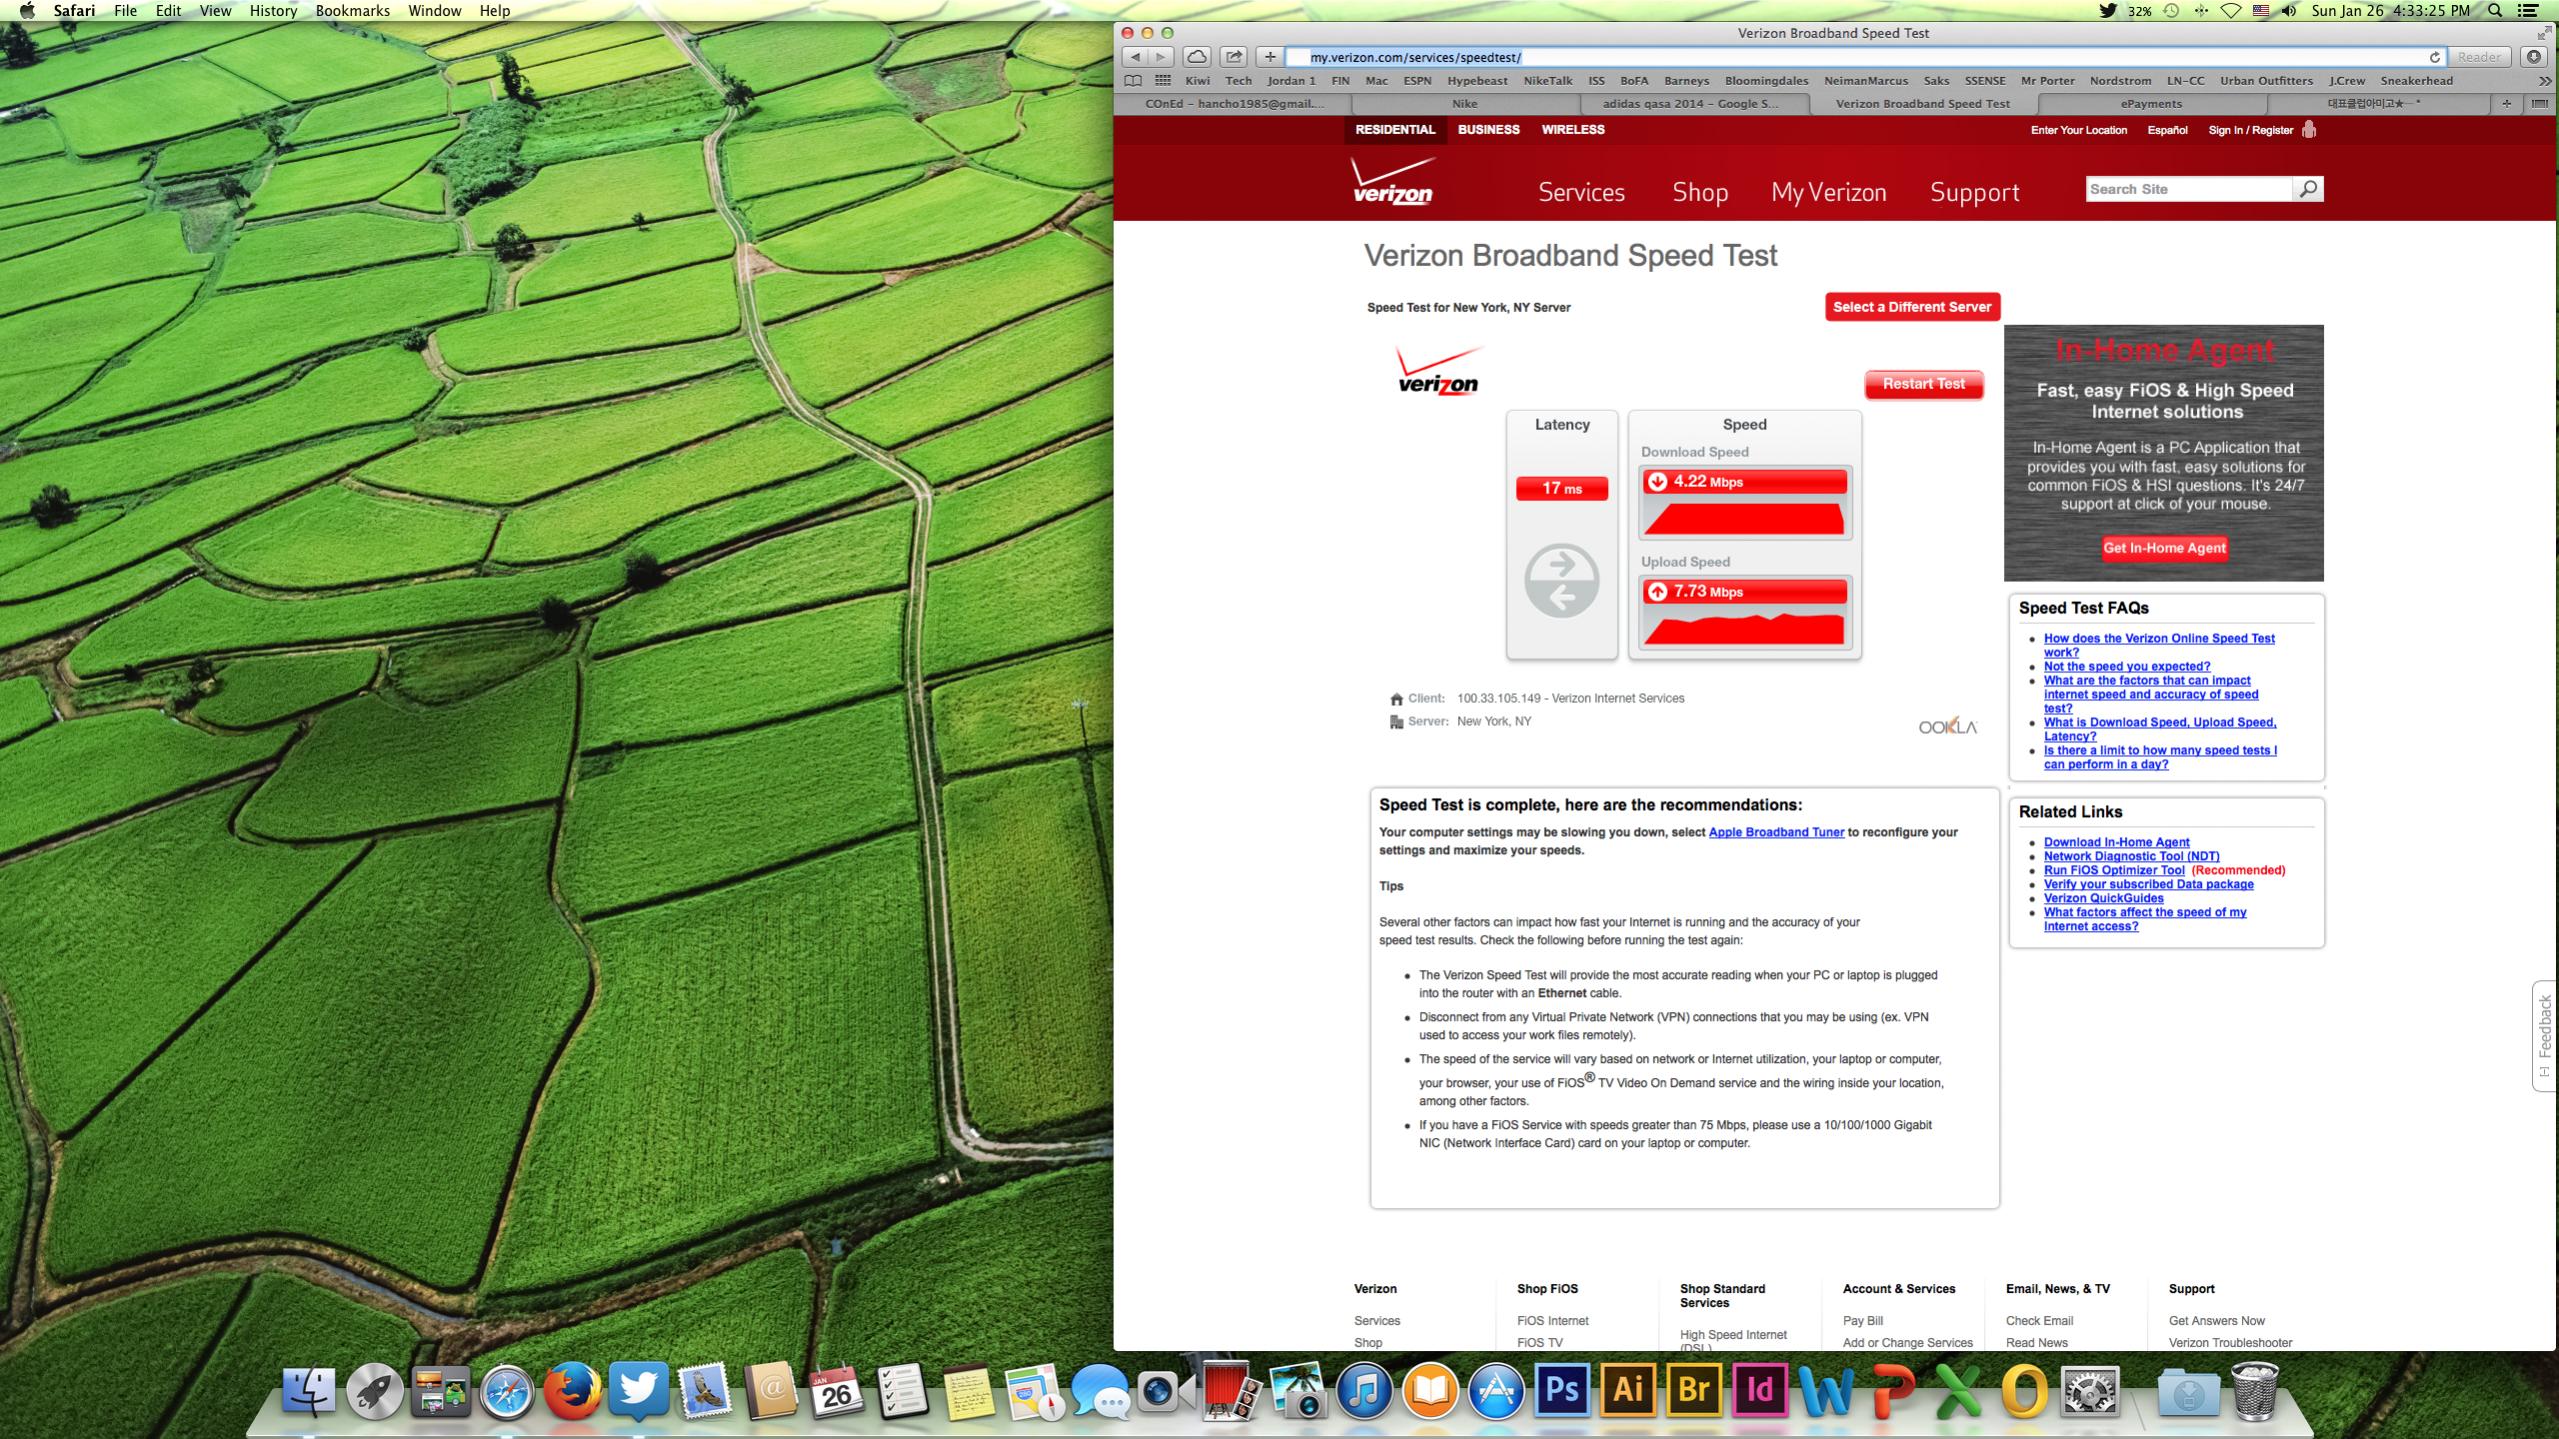Open the My Verizon navigation item
This screenshot has width=2559, height=1439.
[1828, 192]
